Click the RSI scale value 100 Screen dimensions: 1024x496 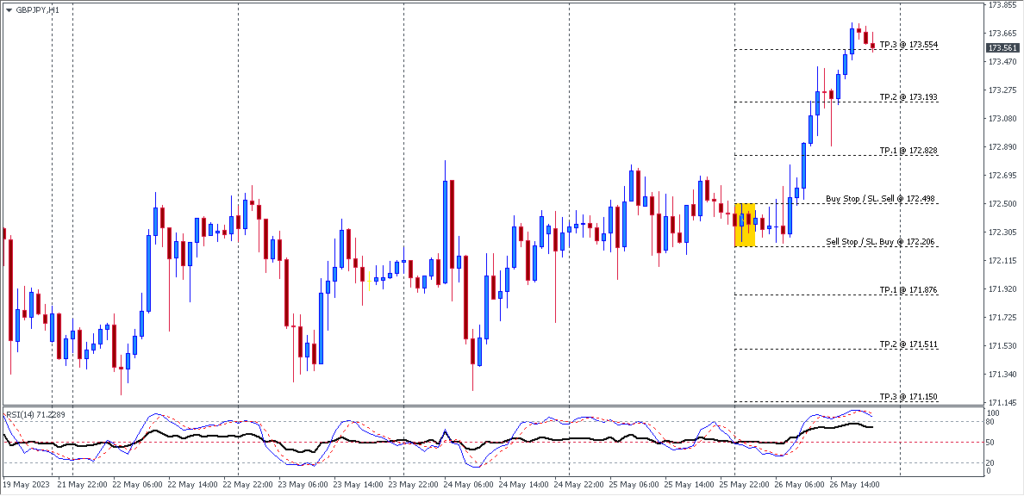tap(993, 412)
